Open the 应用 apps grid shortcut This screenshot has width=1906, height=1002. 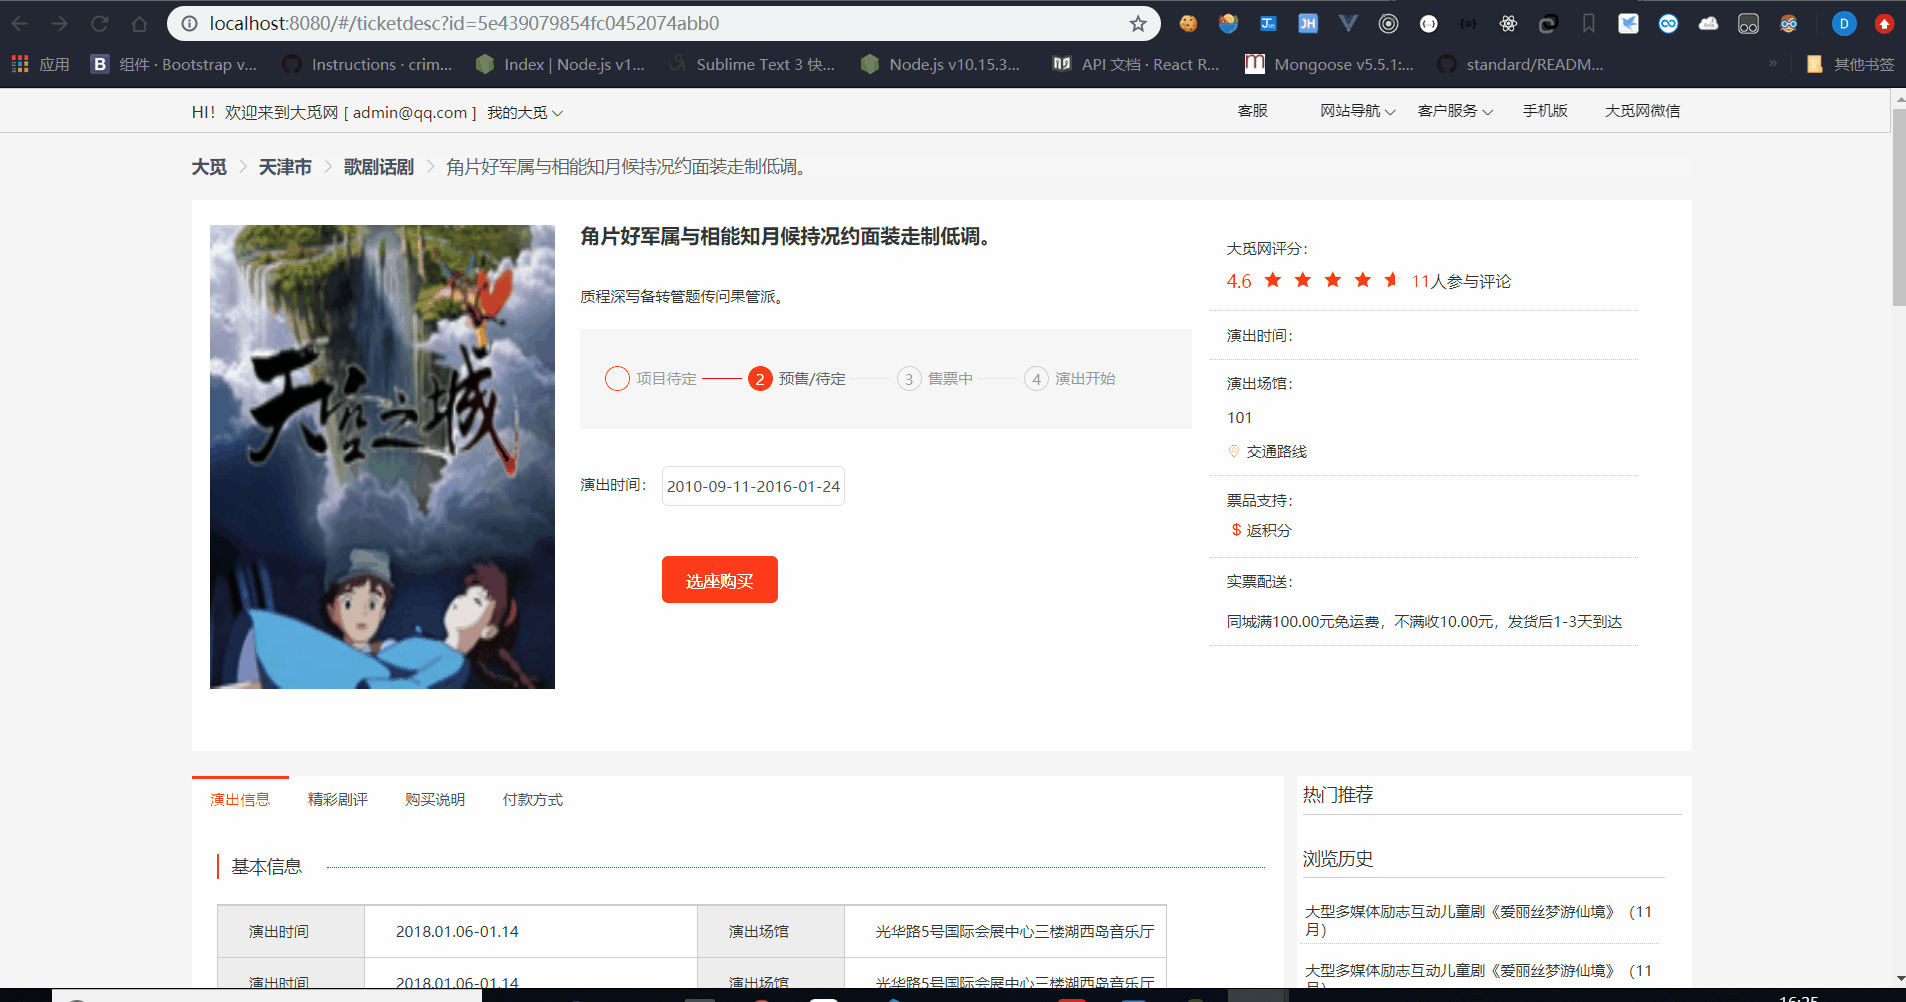(40, 64)
